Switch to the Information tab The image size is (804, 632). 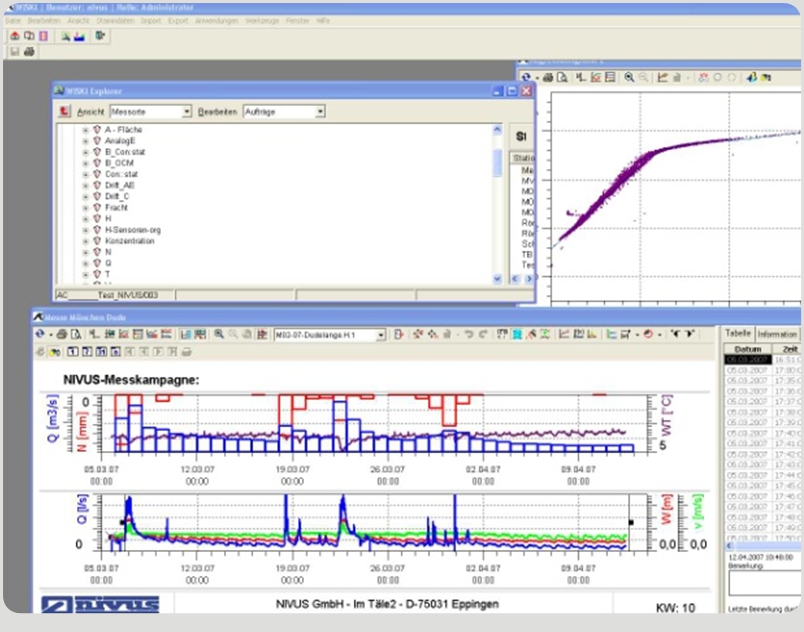coord(777,334)
